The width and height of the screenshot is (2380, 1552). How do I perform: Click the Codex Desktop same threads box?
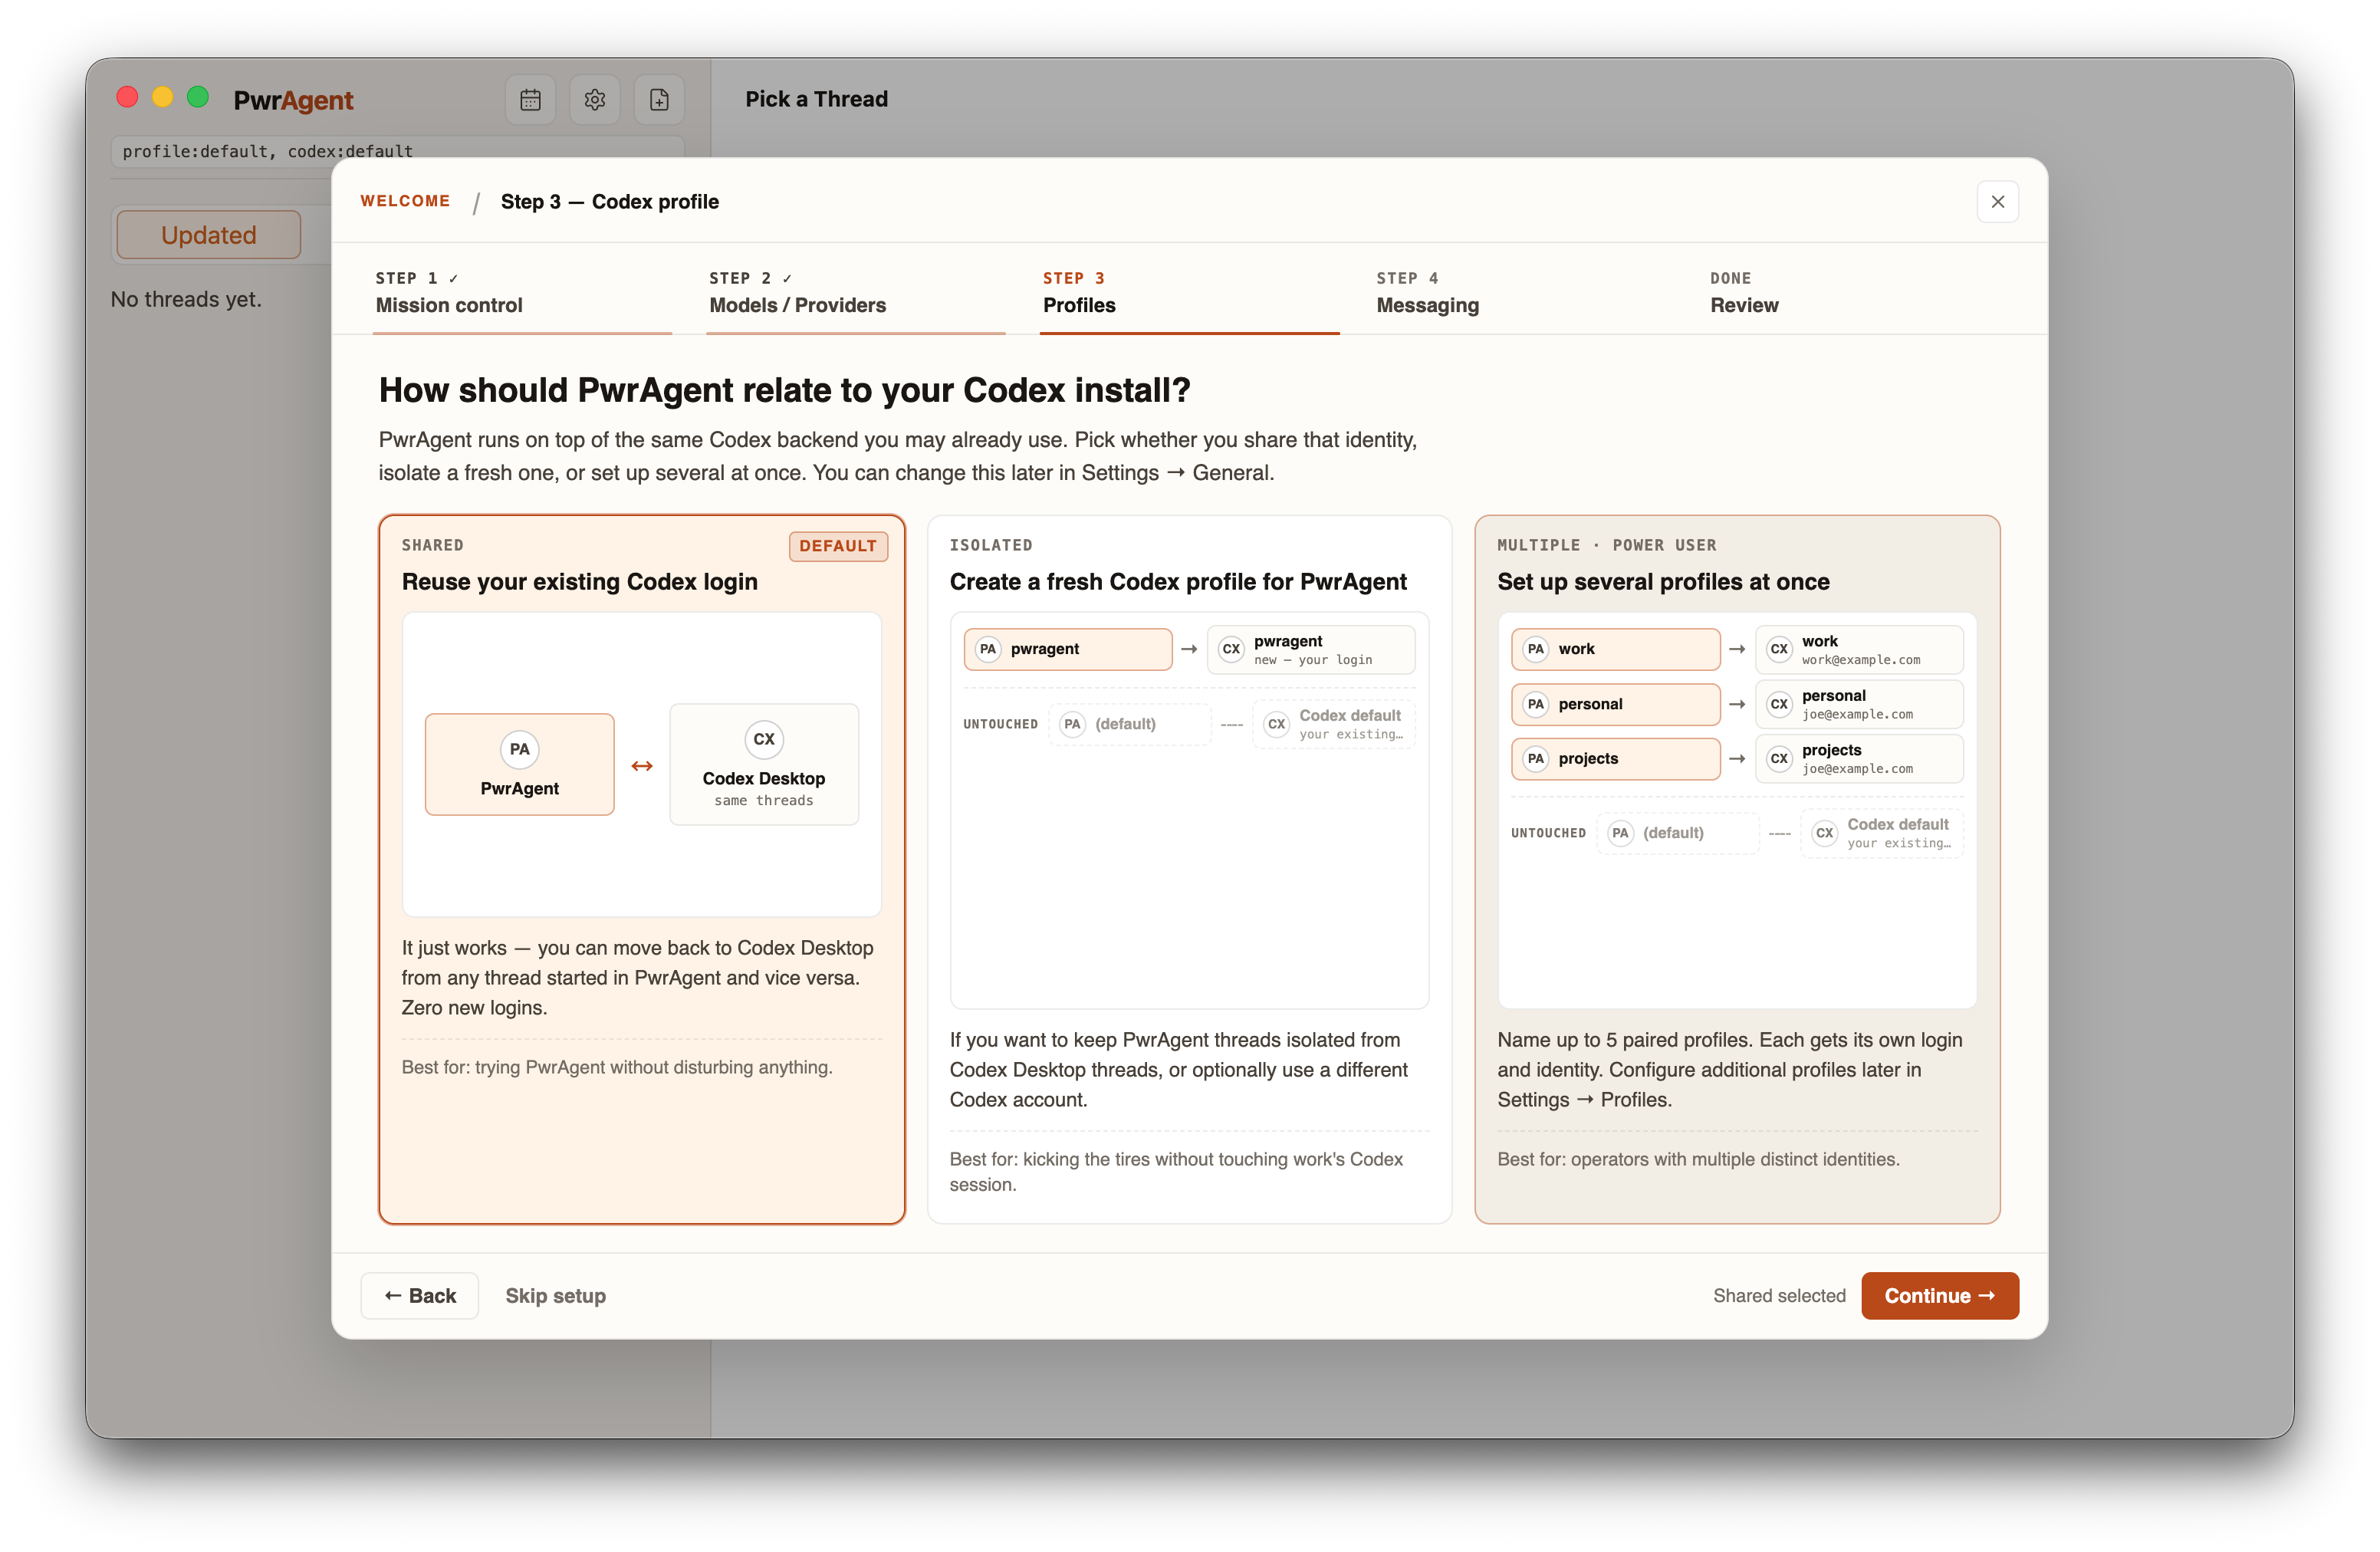(x=764, y=765)
